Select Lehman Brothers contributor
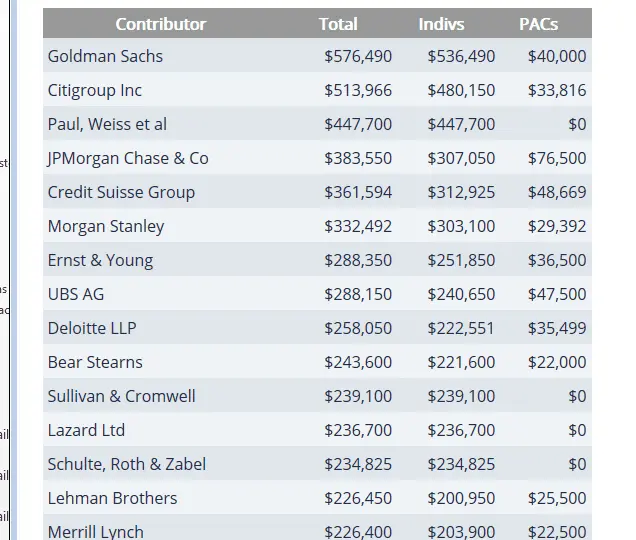This screenshot has width=636, height=540. [x=112, y=498]
